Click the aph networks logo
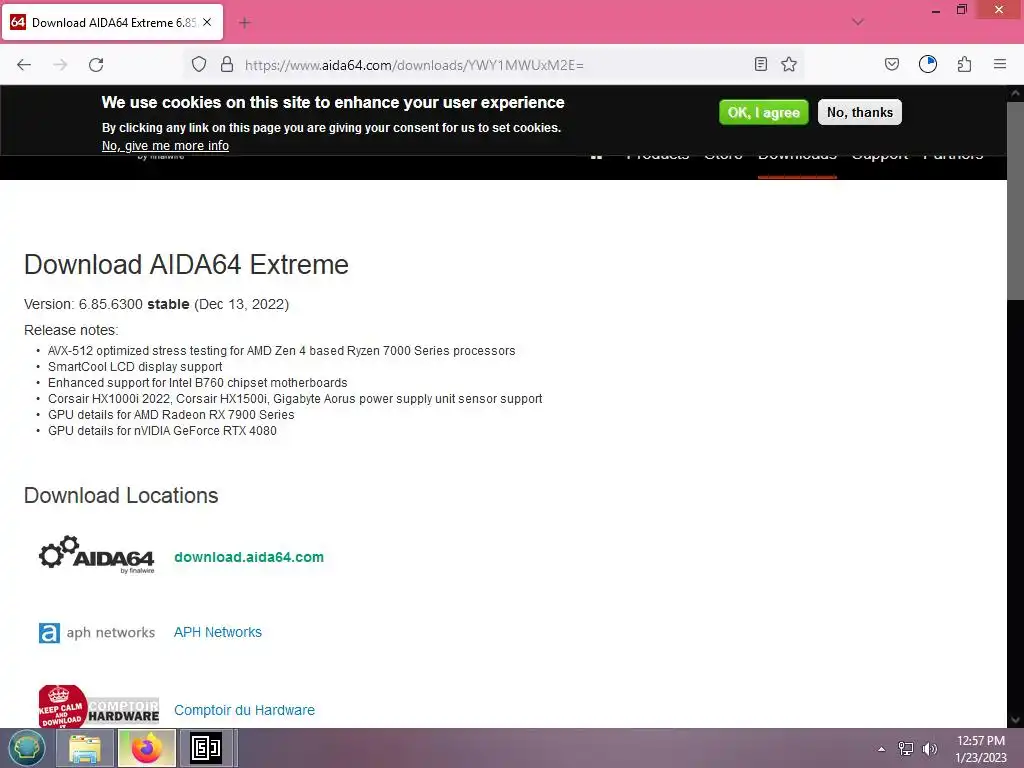This screenshot has width=1024, height=768. click(97, 632)
